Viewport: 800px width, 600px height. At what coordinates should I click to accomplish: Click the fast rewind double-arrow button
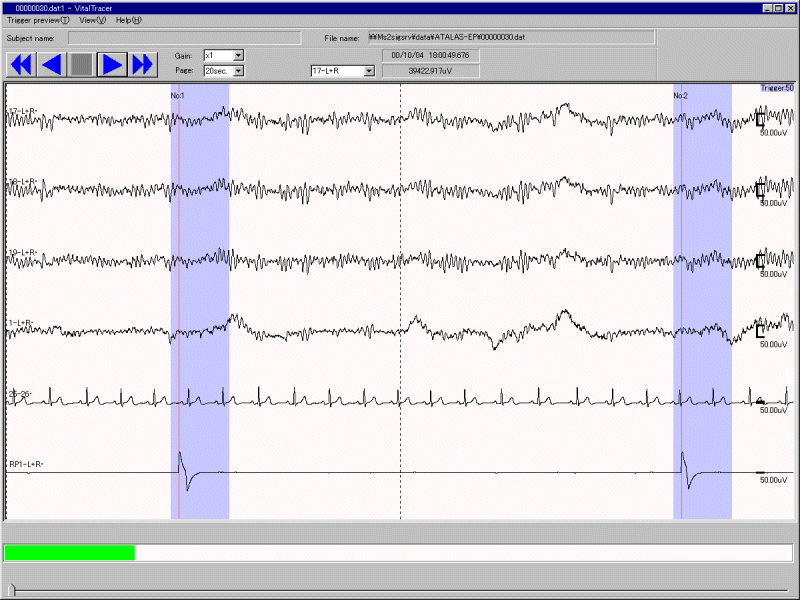[x=21, y=64]
